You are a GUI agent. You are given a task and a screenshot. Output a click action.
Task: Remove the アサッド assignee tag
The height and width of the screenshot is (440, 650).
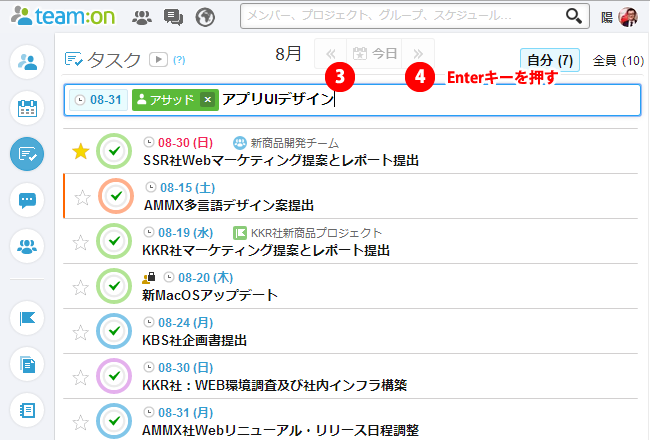click(x=208, y=100)
